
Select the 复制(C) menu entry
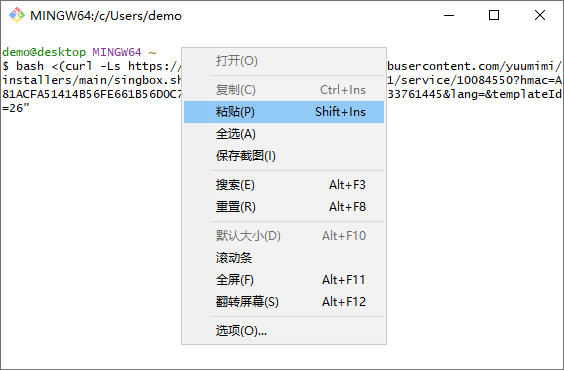click(284, 90)
